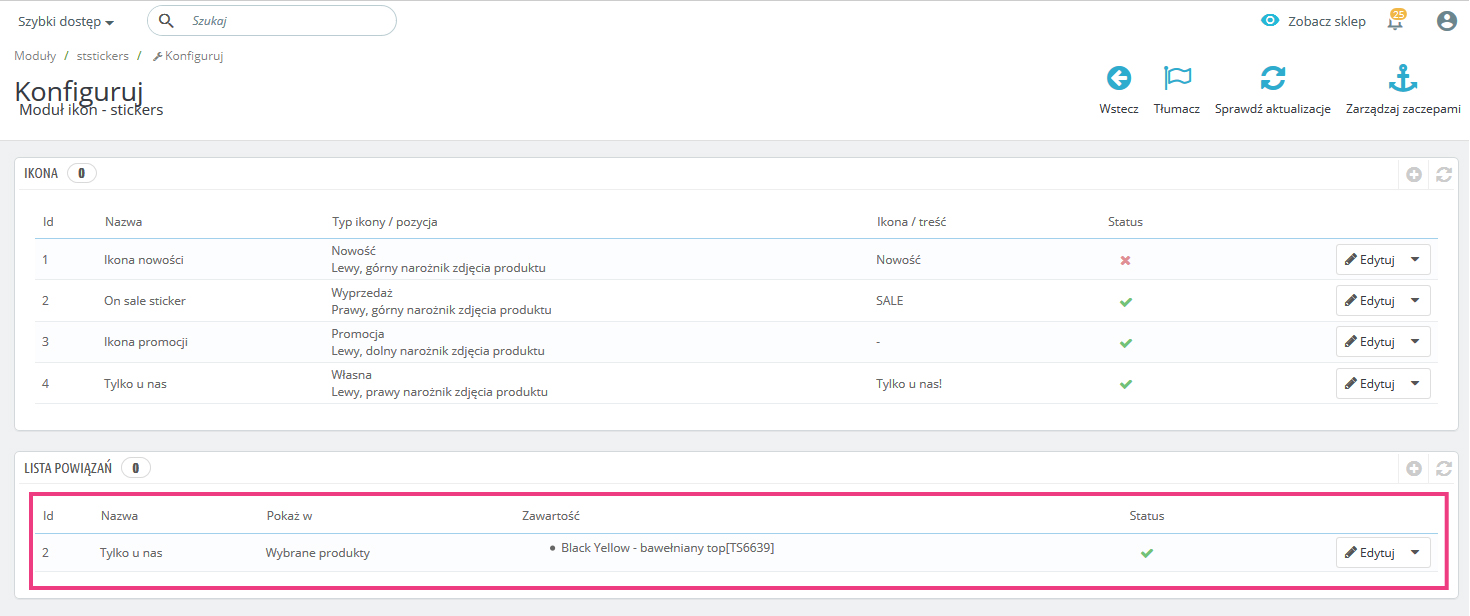This screenshot has height=616, width=1470.
Task: Add new icon via plus in IKONA panel
Action: (1414, 174)
